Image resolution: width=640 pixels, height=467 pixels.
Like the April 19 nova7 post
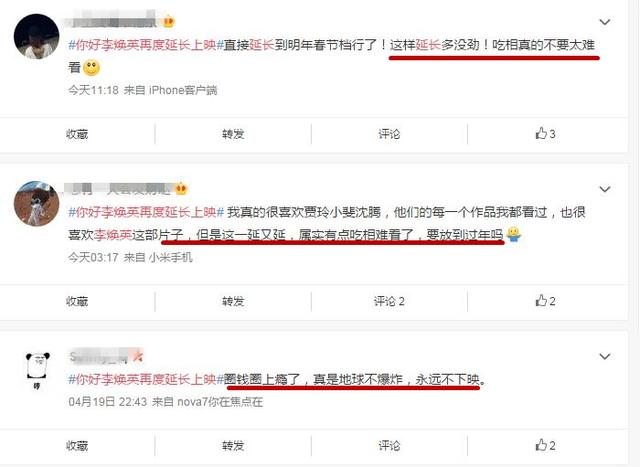(545, 445)
